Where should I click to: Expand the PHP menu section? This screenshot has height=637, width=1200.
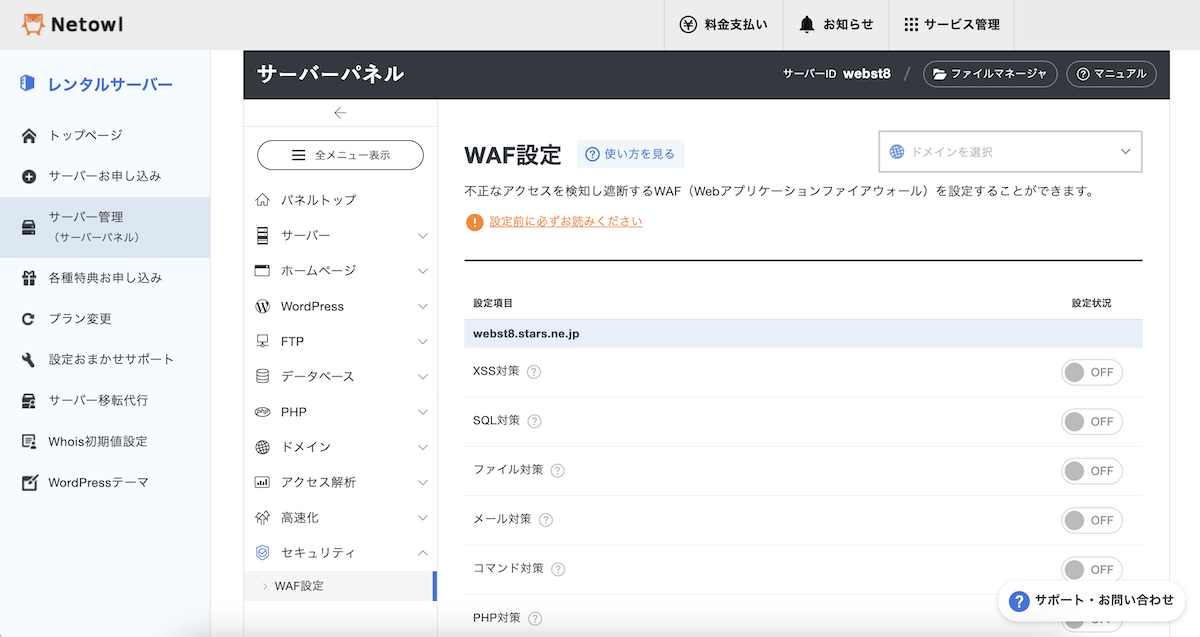click(340, 412)
